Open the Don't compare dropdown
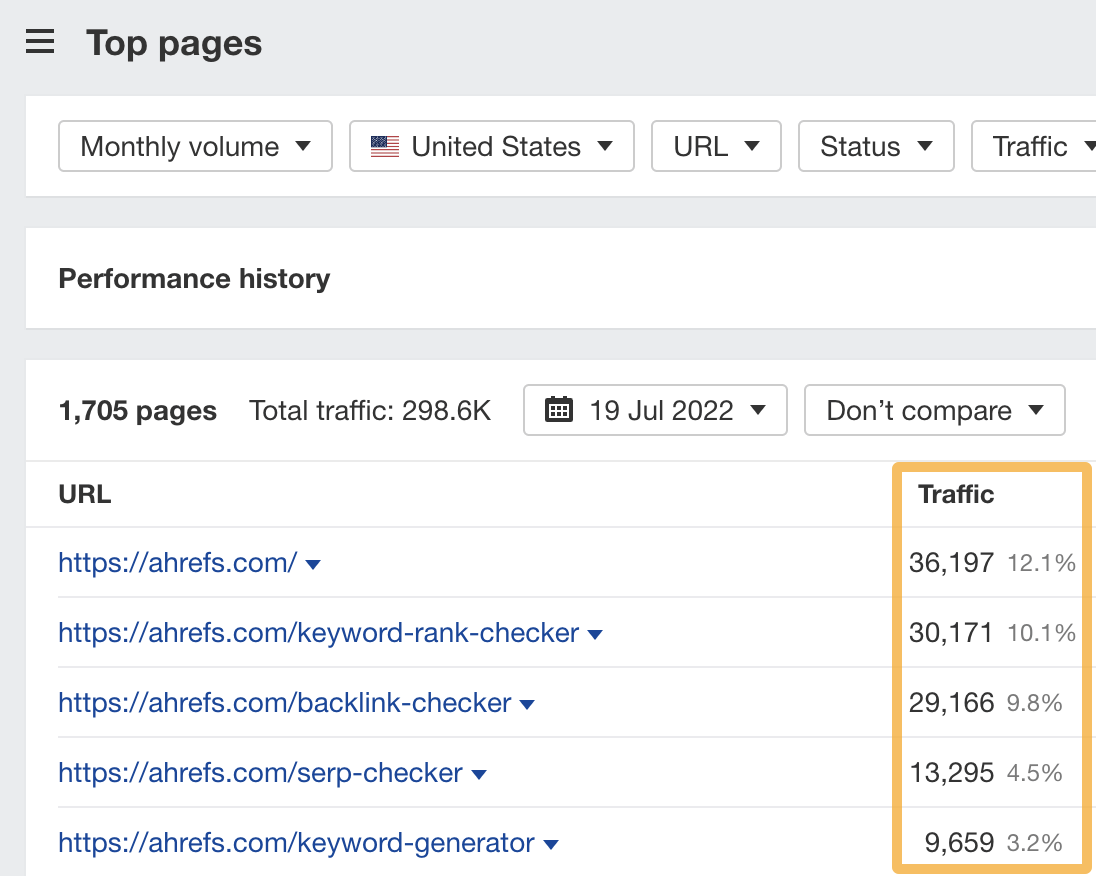The image size is (1096, 876). coord(933,410)
